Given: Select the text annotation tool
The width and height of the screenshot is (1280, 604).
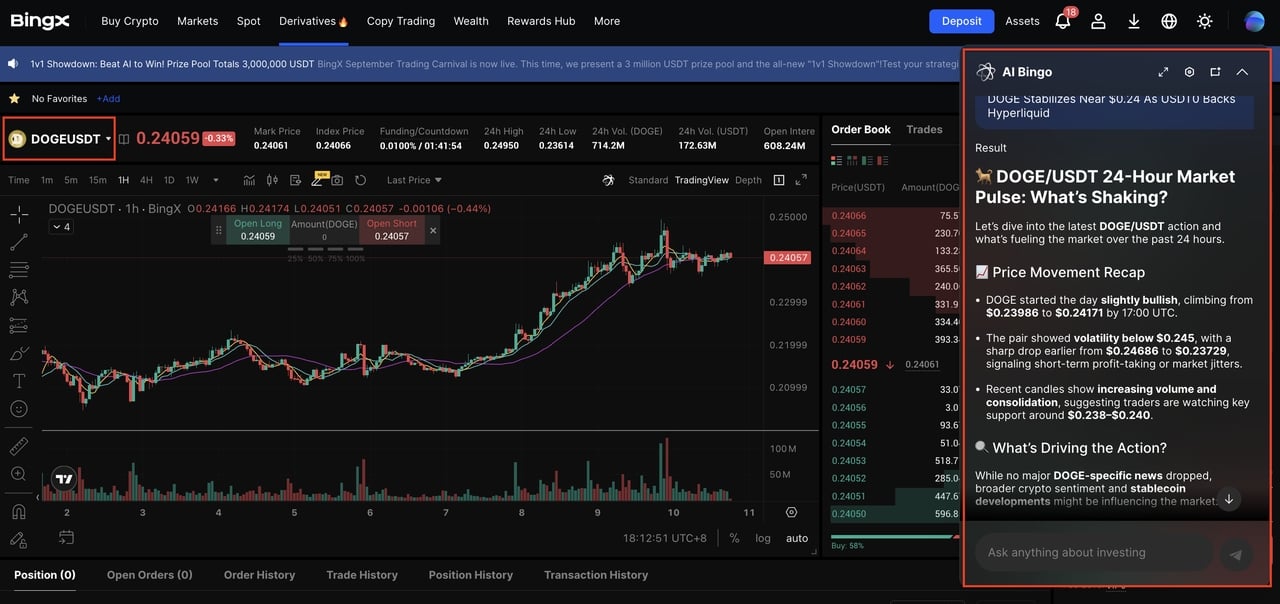Looking at the screenshot, I should (18, 381).
